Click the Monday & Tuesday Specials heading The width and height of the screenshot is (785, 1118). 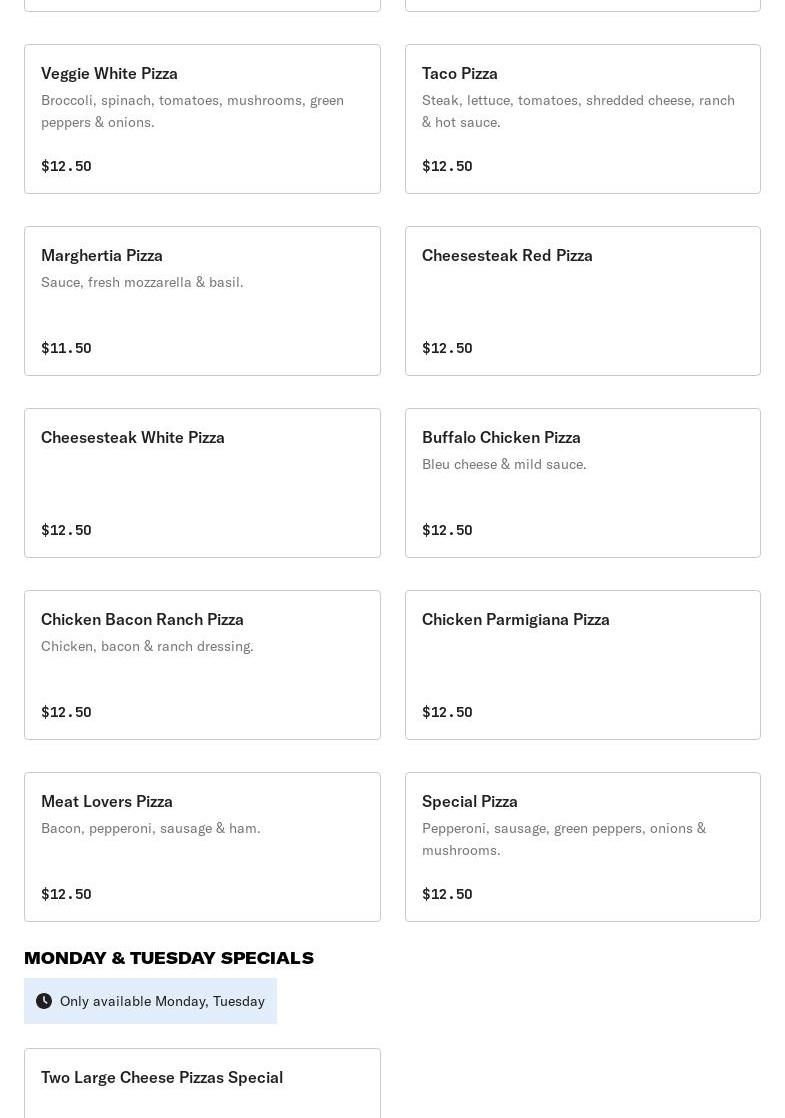pyautogui.click(x=169, y=958)
